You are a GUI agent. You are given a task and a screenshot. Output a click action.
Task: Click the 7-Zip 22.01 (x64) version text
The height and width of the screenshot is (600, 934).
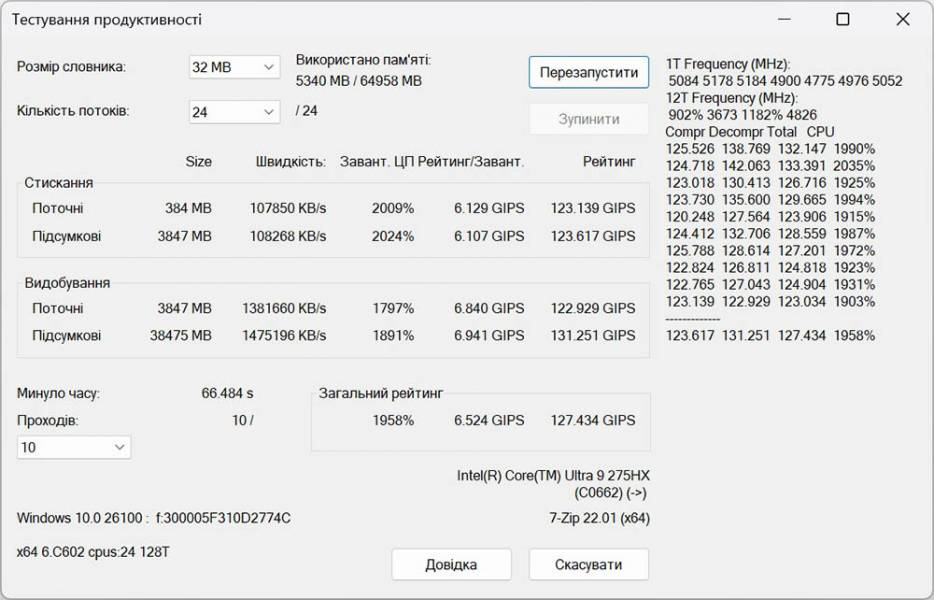592,518
